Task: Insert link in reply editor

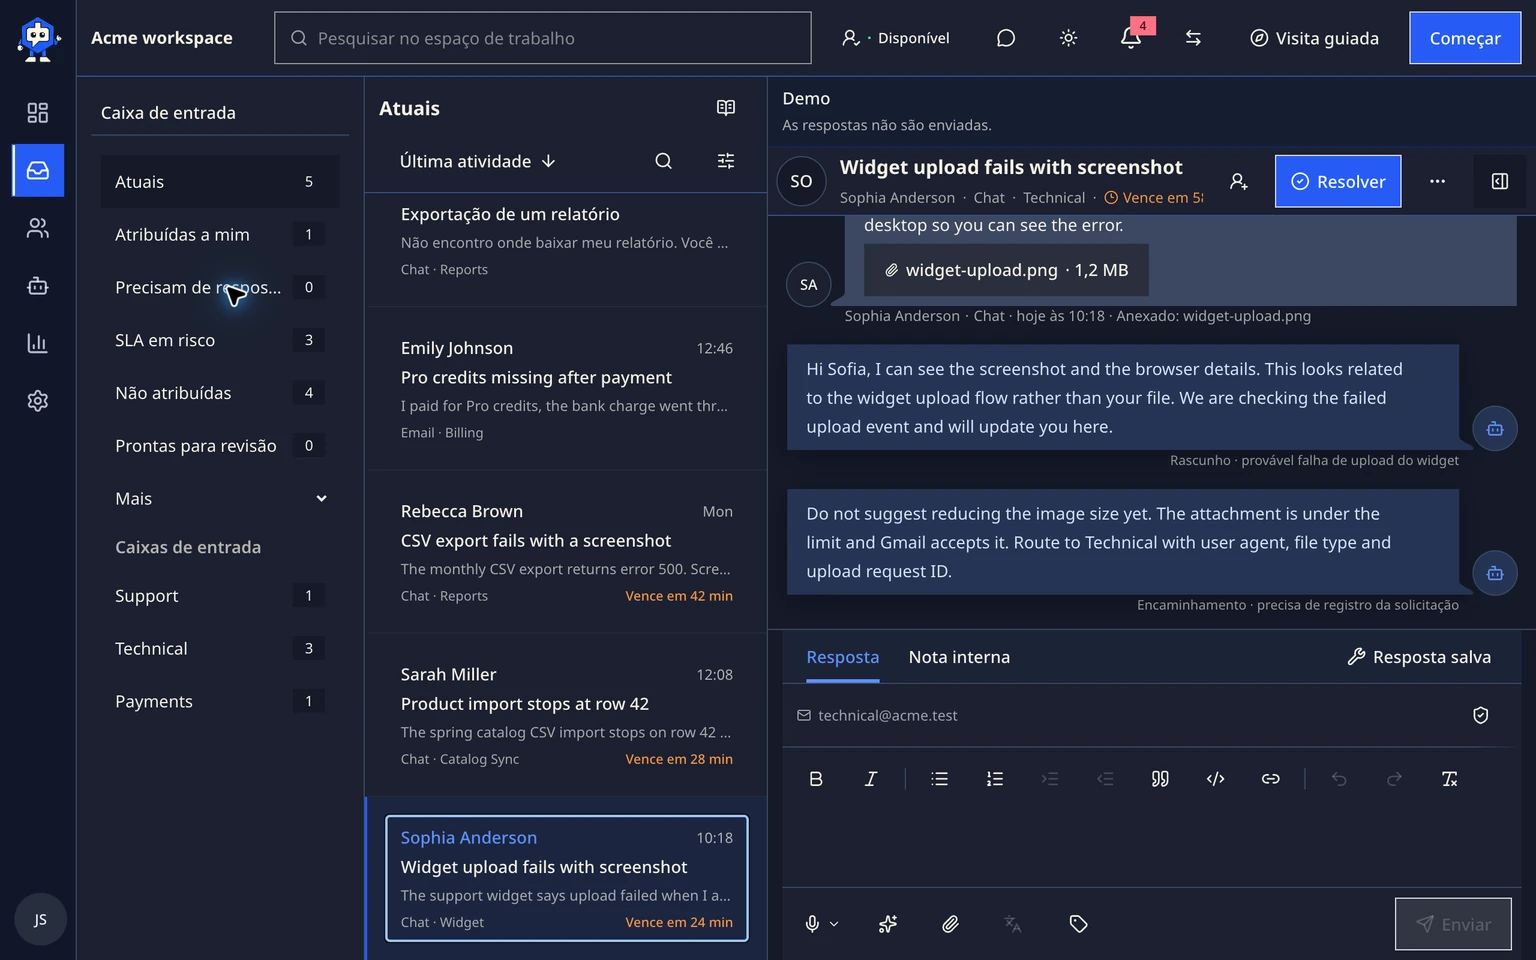Action: click(x=1270, y=779)
